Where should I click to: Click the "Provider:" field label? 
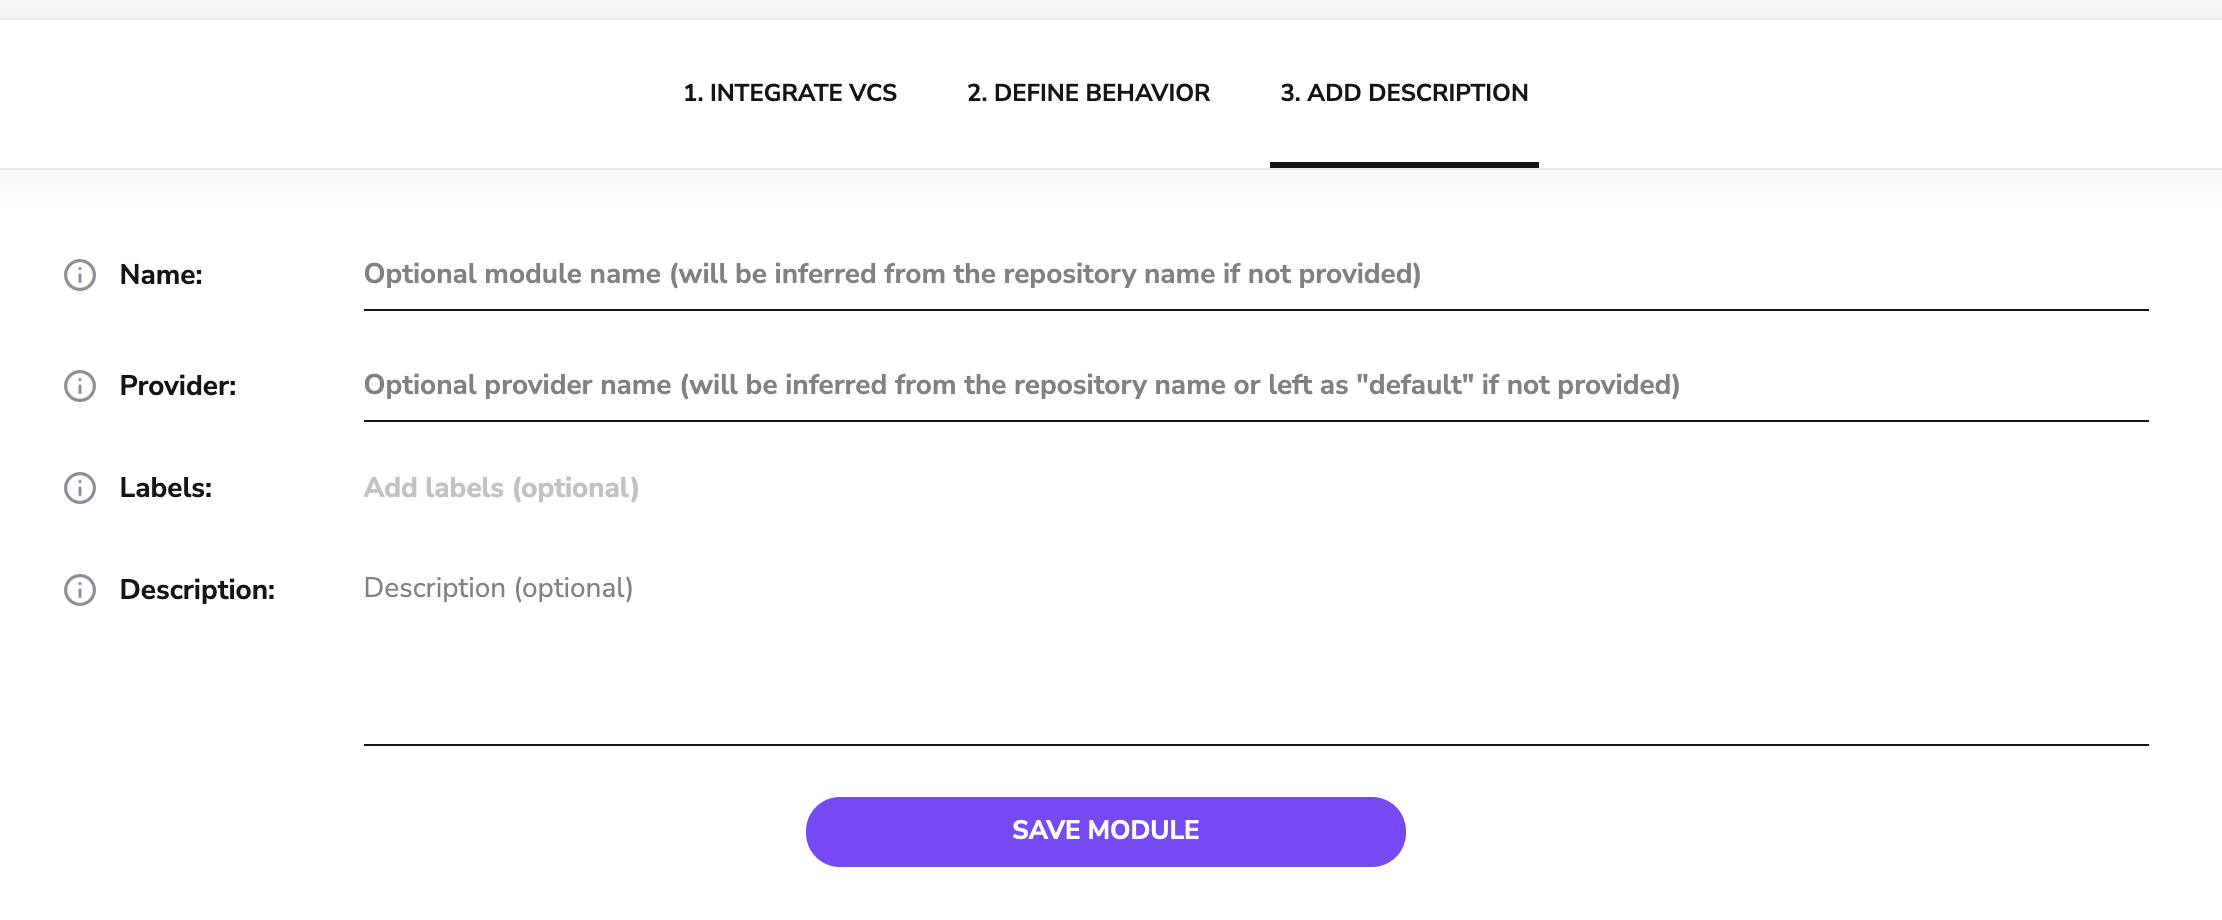(178, 386)
